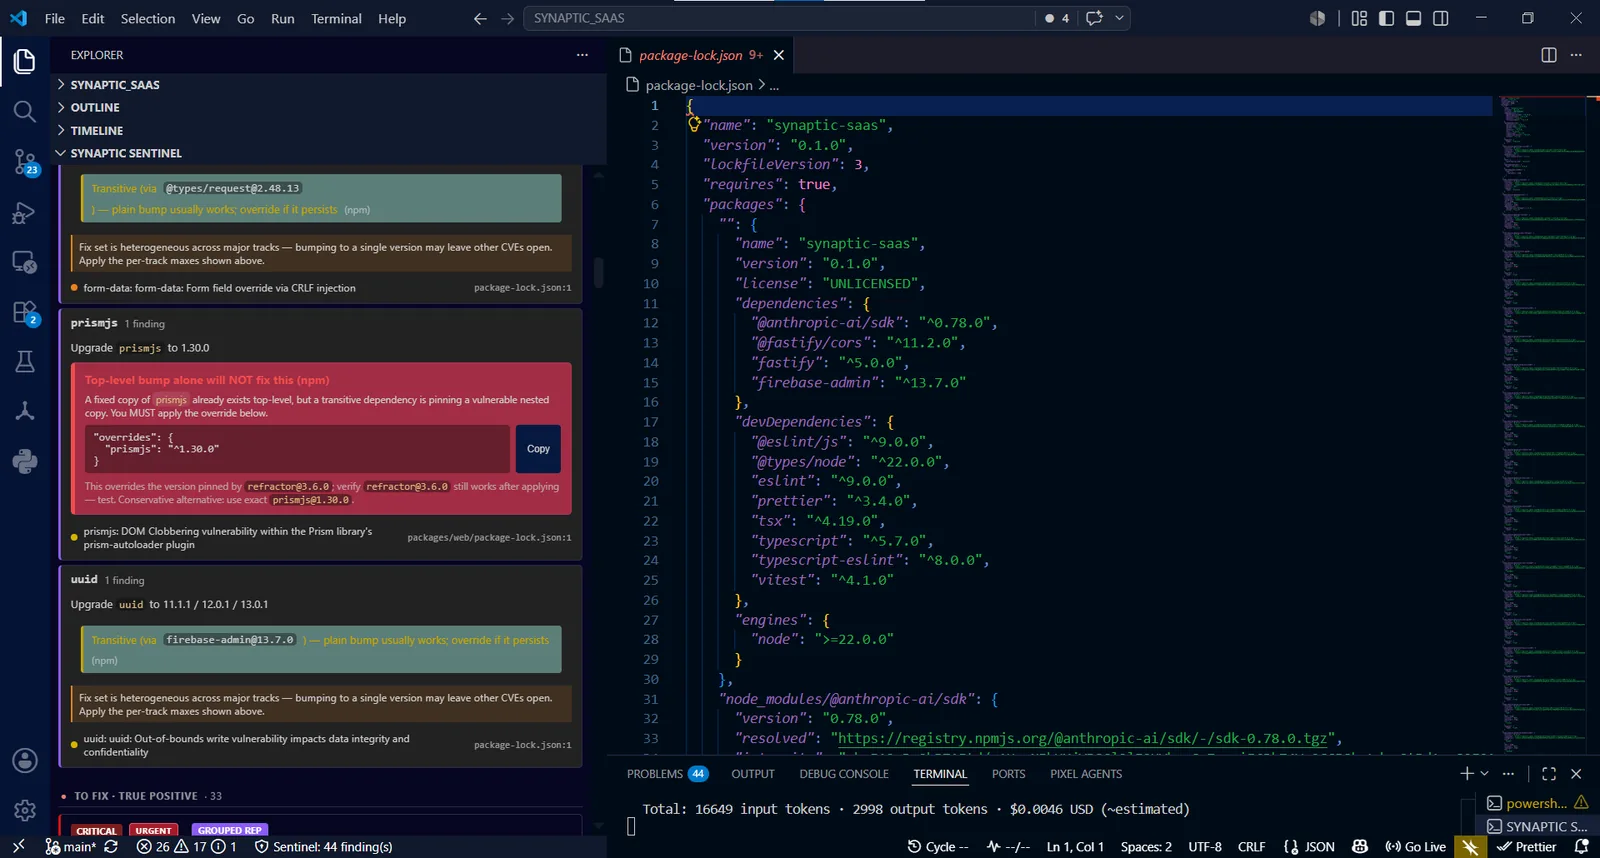Toggle the primary side bar
Viewport: 1600px width, 858px height.
pos(1386,18)
